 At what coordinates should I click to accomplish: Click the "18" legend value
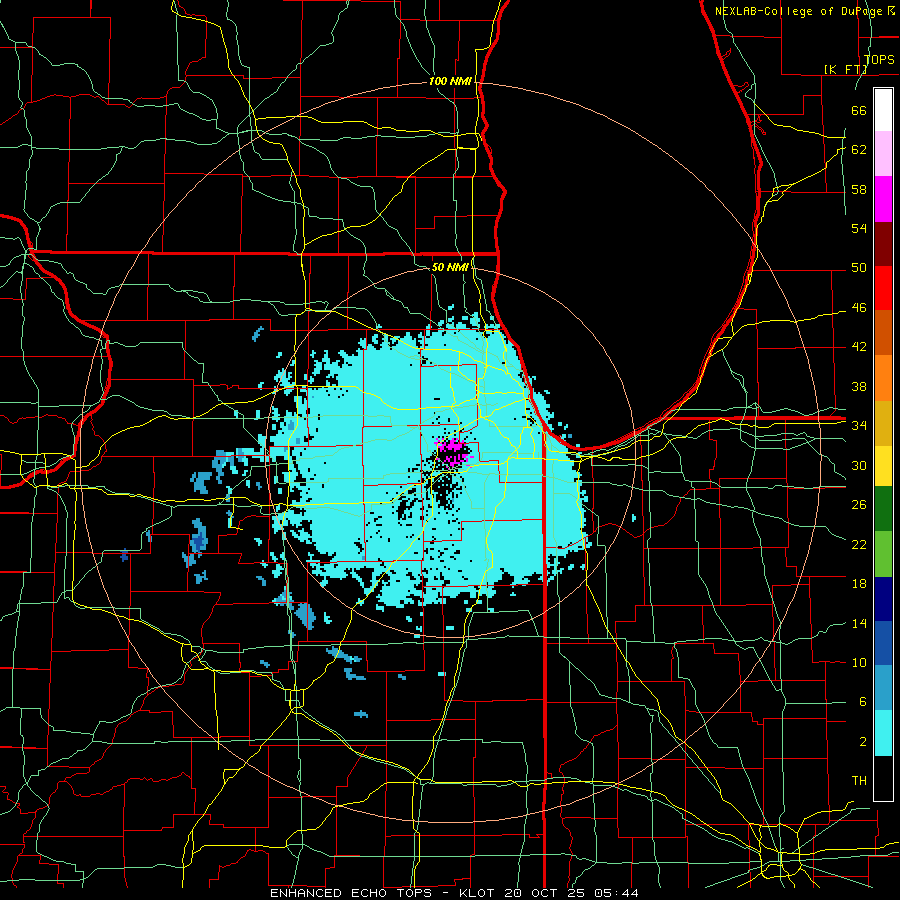pos(859,584)
